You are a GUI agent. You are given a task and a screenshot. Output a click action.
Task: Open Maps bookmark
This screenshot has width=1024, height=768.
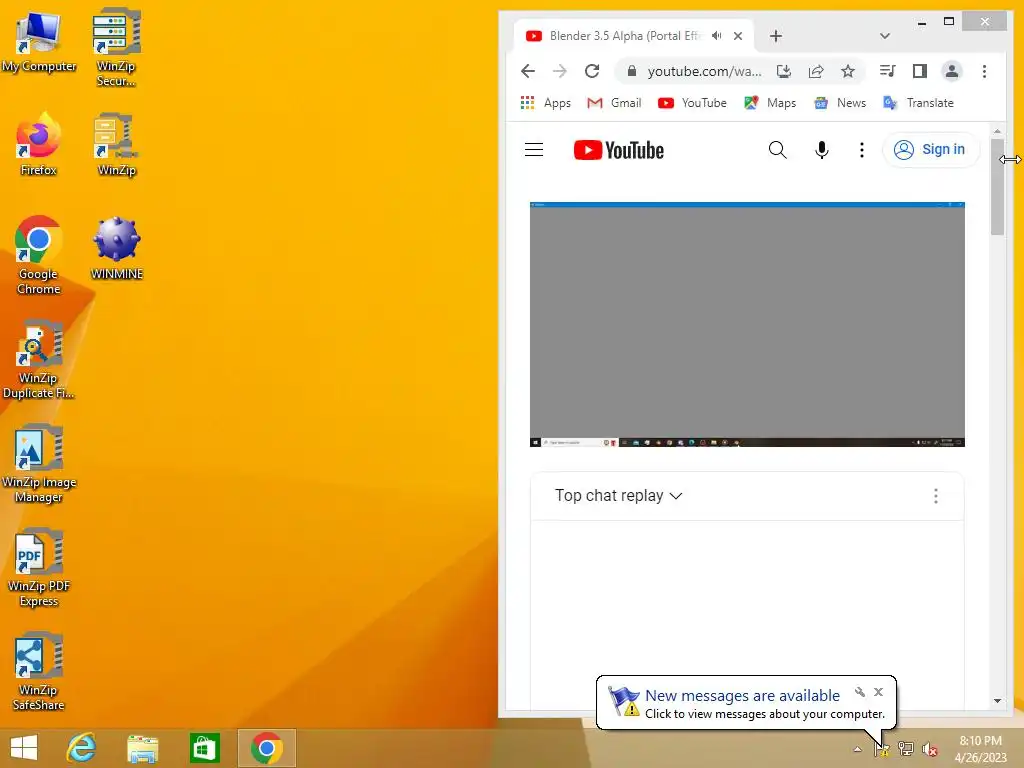point(770,103)
